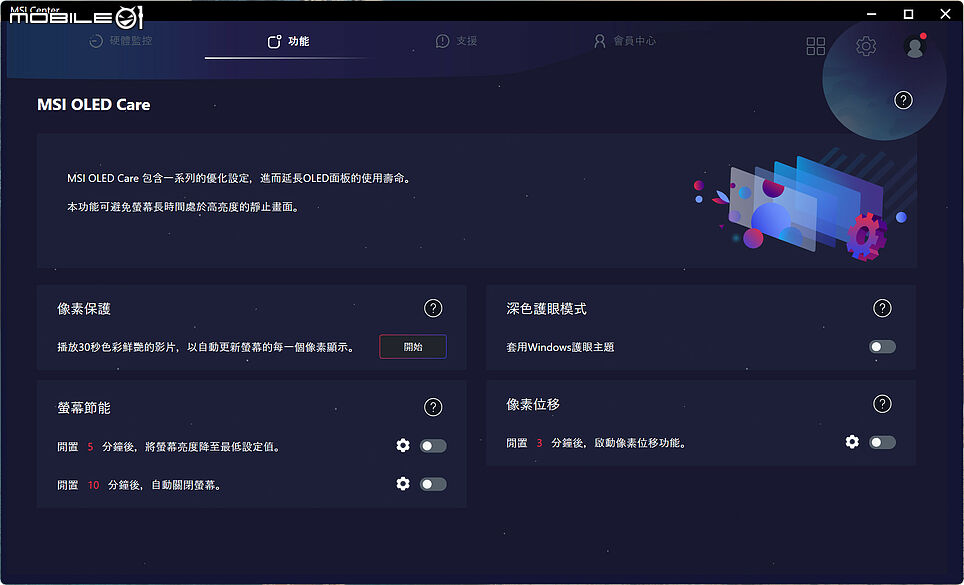
Task: Open the 支援 support tab
Action: pyautogui.click(x=456, y=41)
